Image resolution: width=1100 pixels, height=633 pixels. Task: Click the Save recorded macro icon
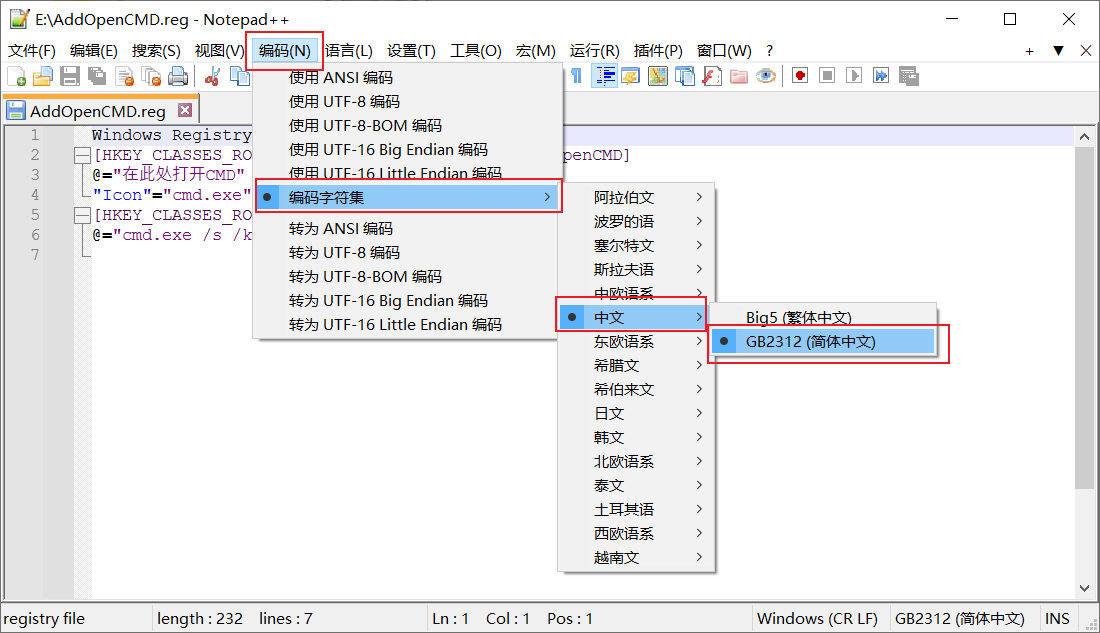pos(908,76)
